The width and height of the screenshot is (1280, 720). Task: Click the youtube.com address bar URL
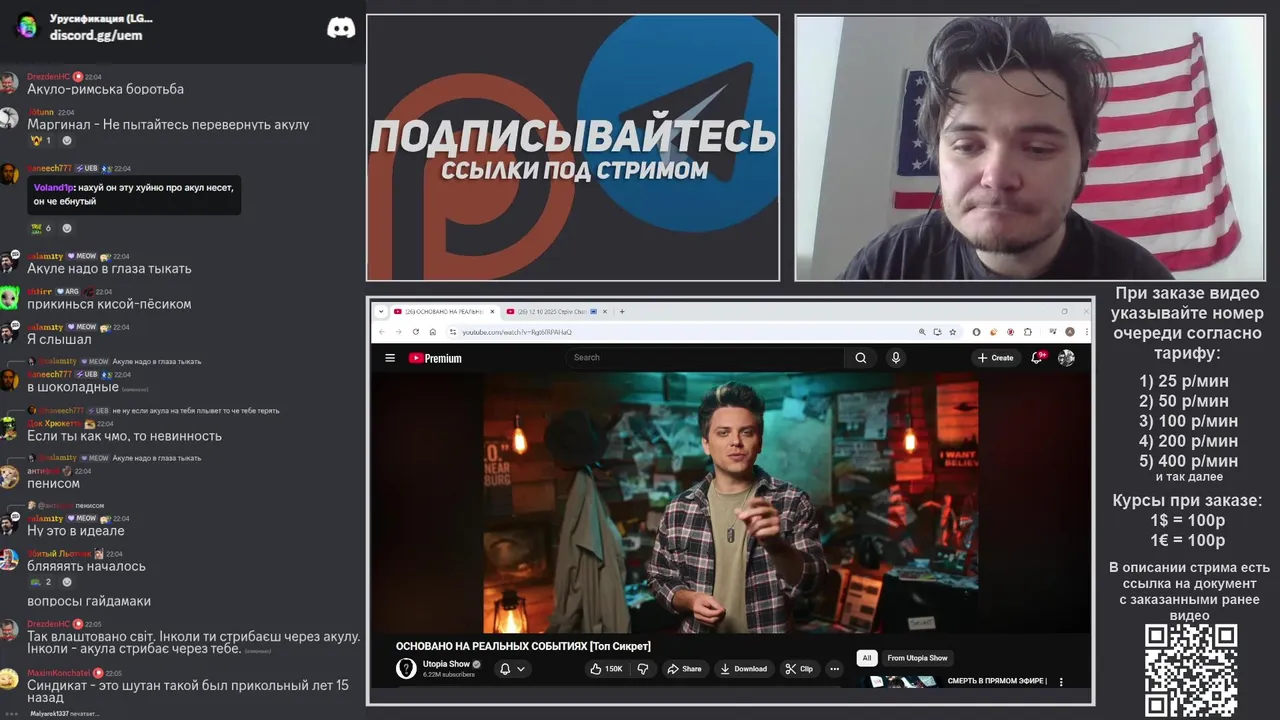[517, 332]
